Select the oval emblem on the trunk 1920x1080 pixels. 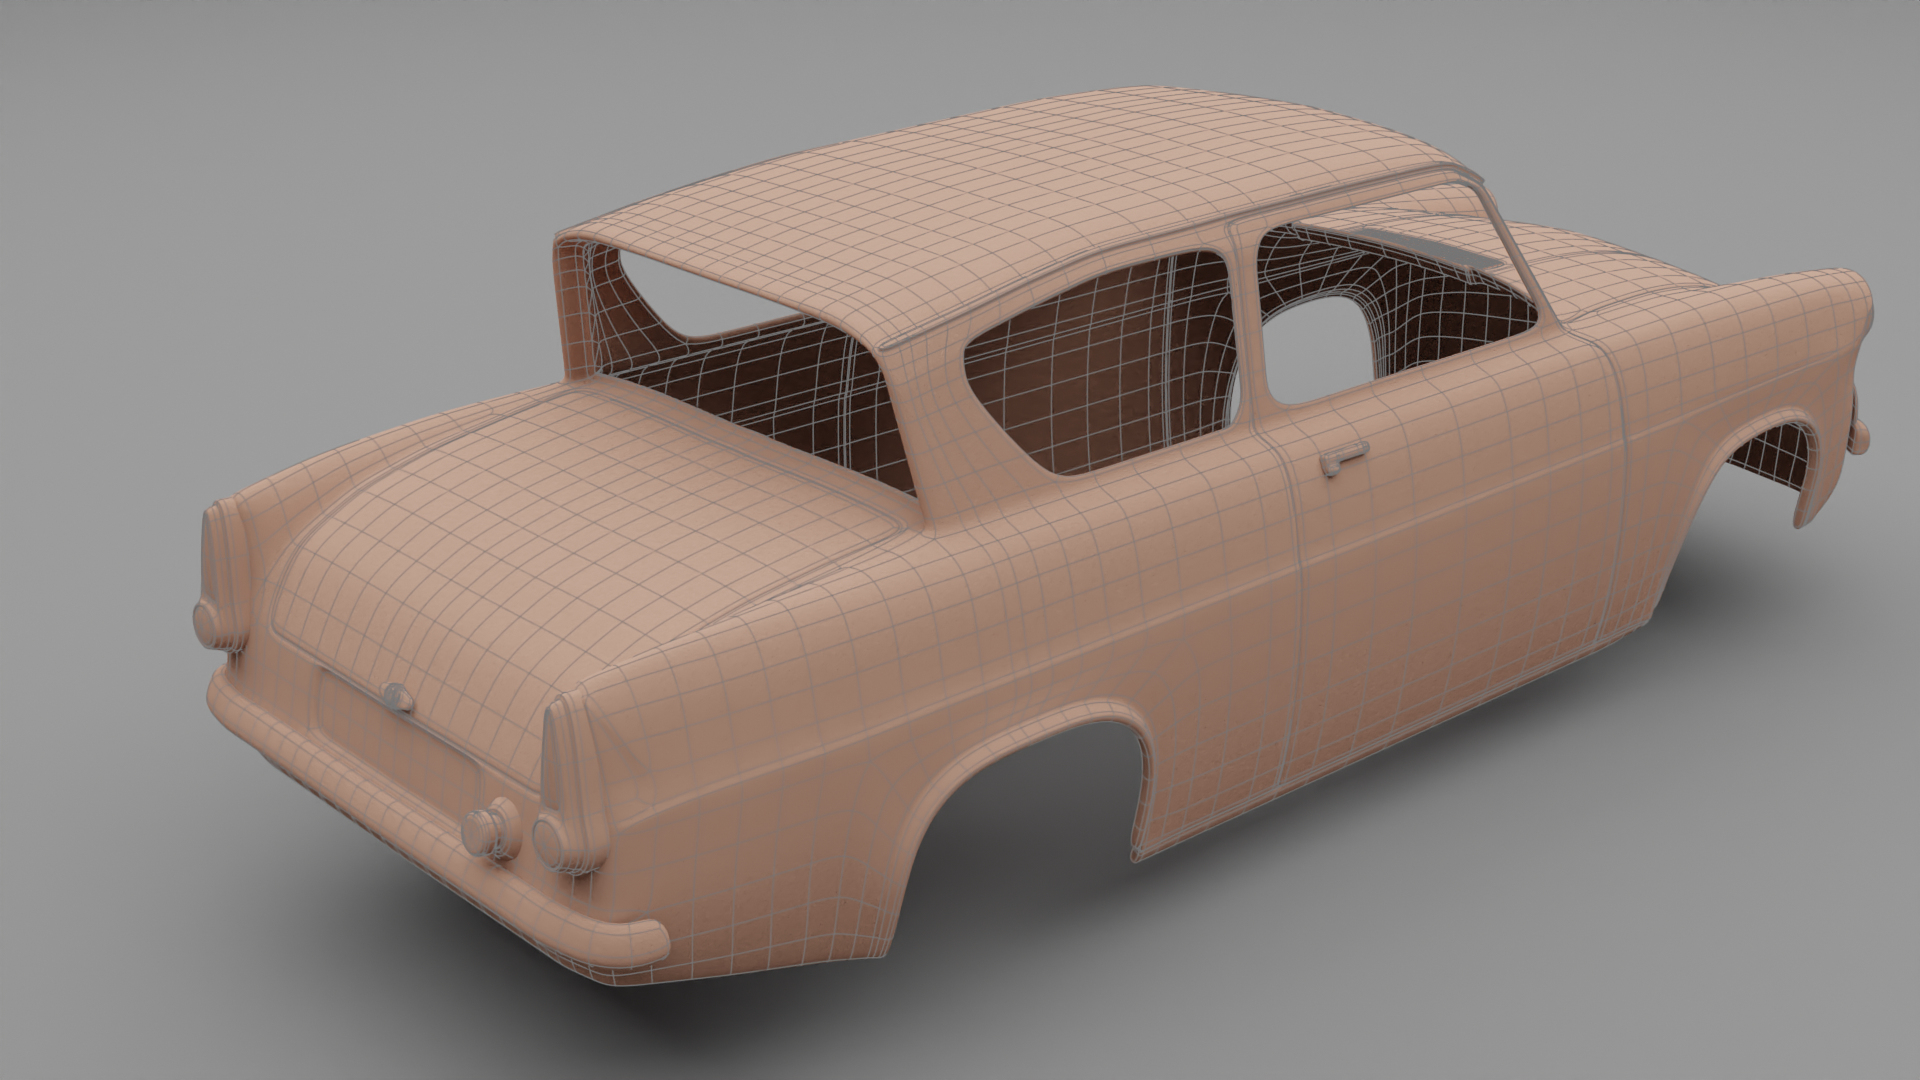coord(398,696)
